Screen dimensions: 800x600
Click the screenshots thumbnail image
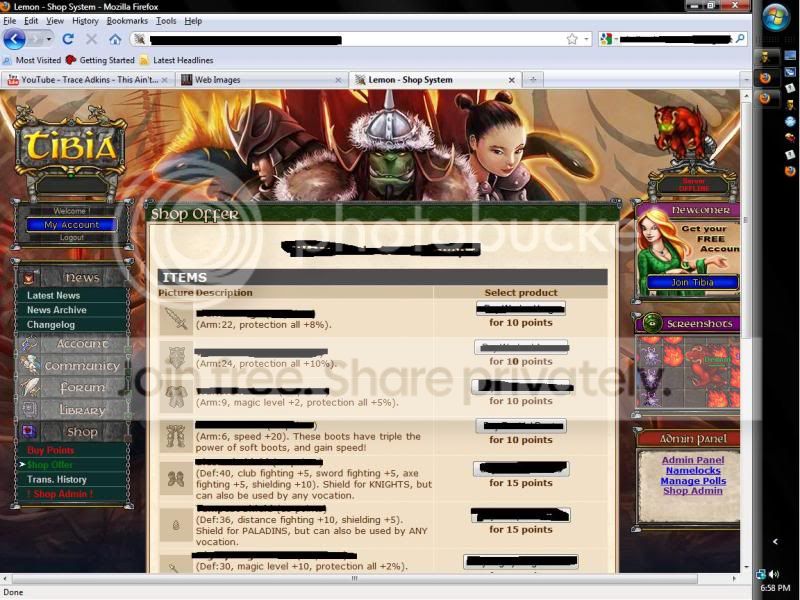click(688, 371)
